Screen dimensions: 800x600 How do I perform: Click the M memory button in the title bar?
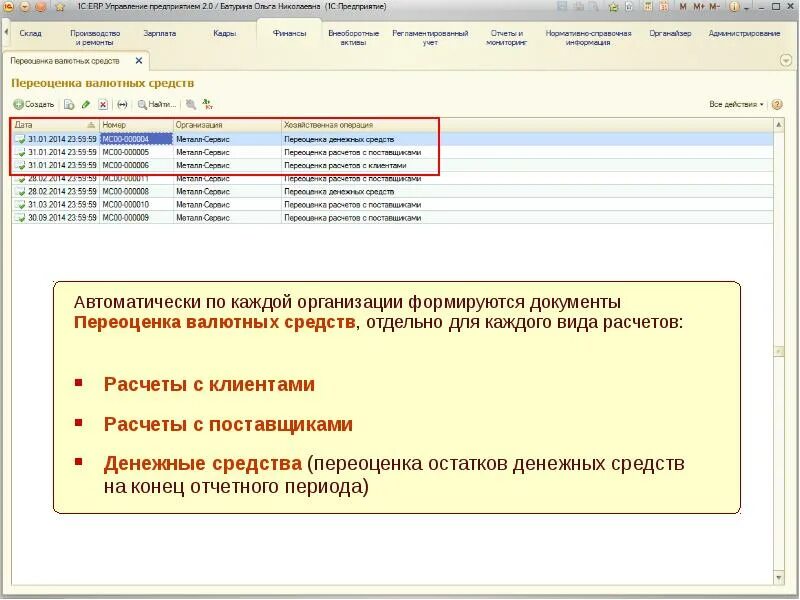coord(683,7)
